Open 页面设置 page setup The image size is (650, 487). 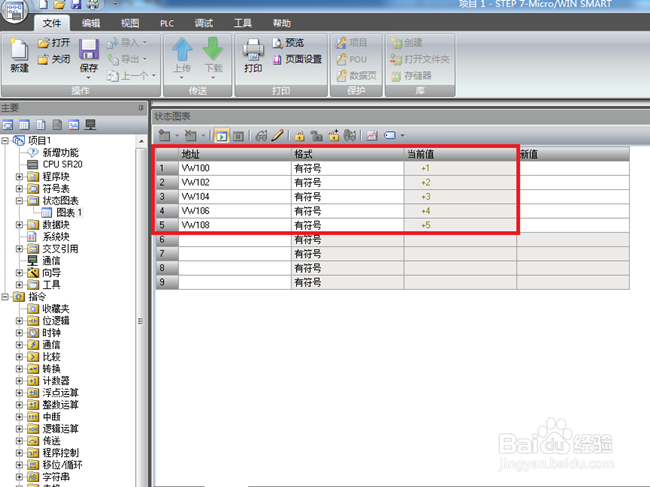(x=297, y=59)
